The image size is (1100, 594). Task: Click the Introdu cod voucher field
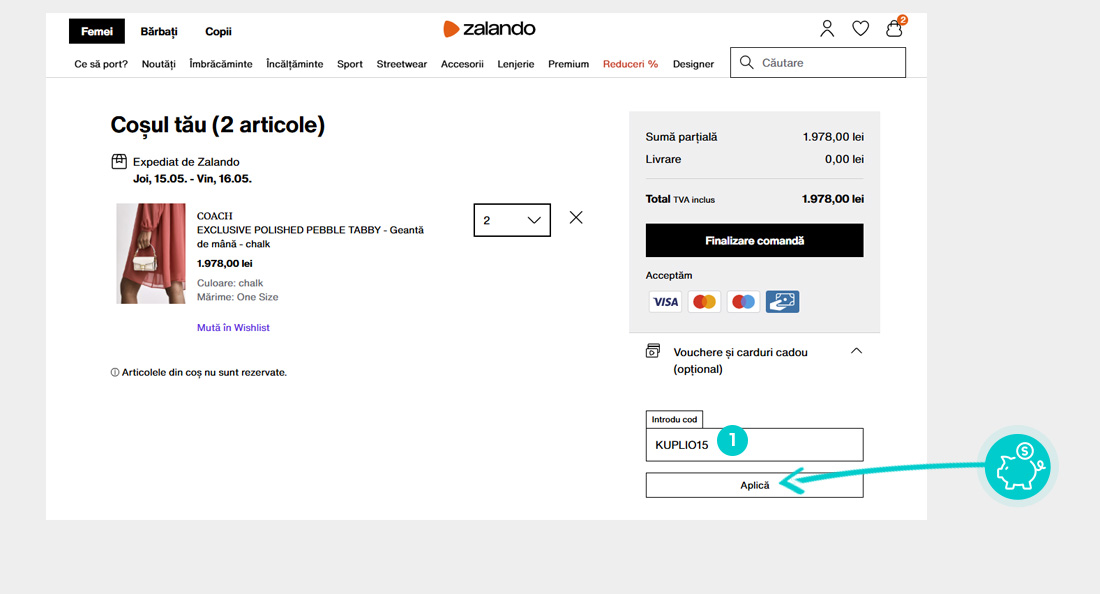[754, 445]
